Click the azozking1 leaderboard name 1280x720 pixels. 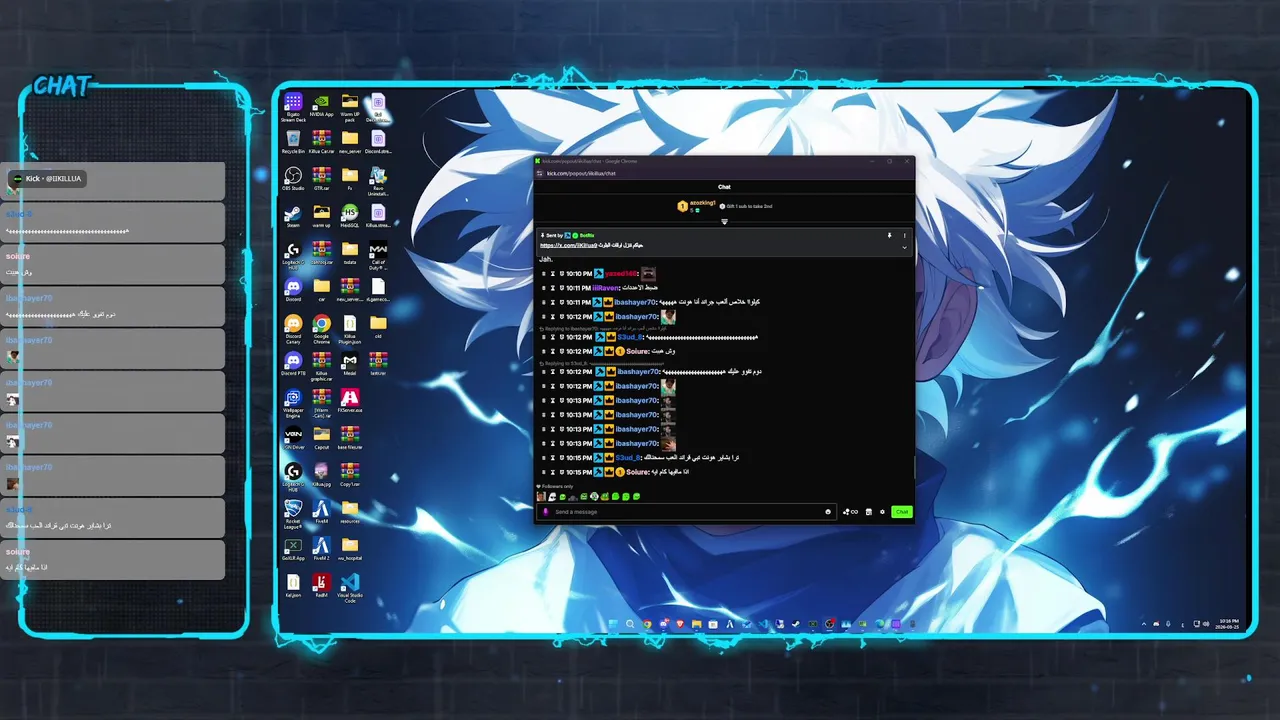pyautogui.click(x=703, y=203)
